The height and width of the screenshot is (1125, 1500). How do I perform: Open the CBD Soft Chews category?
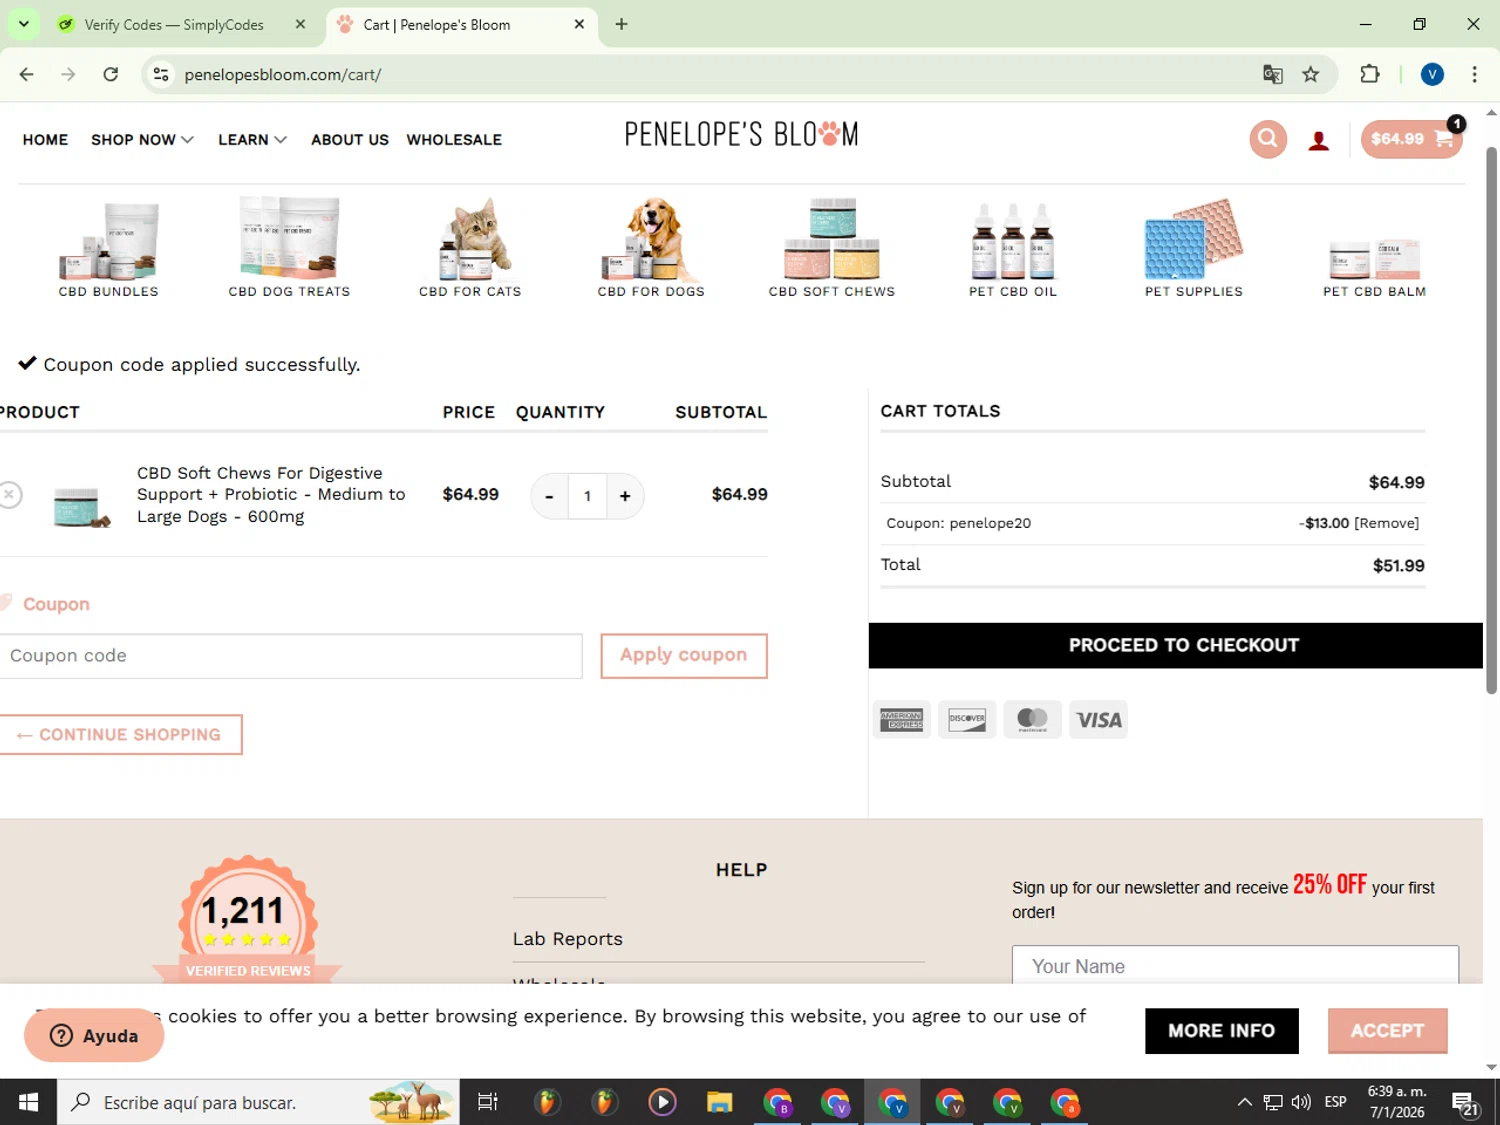coord(832,248)
